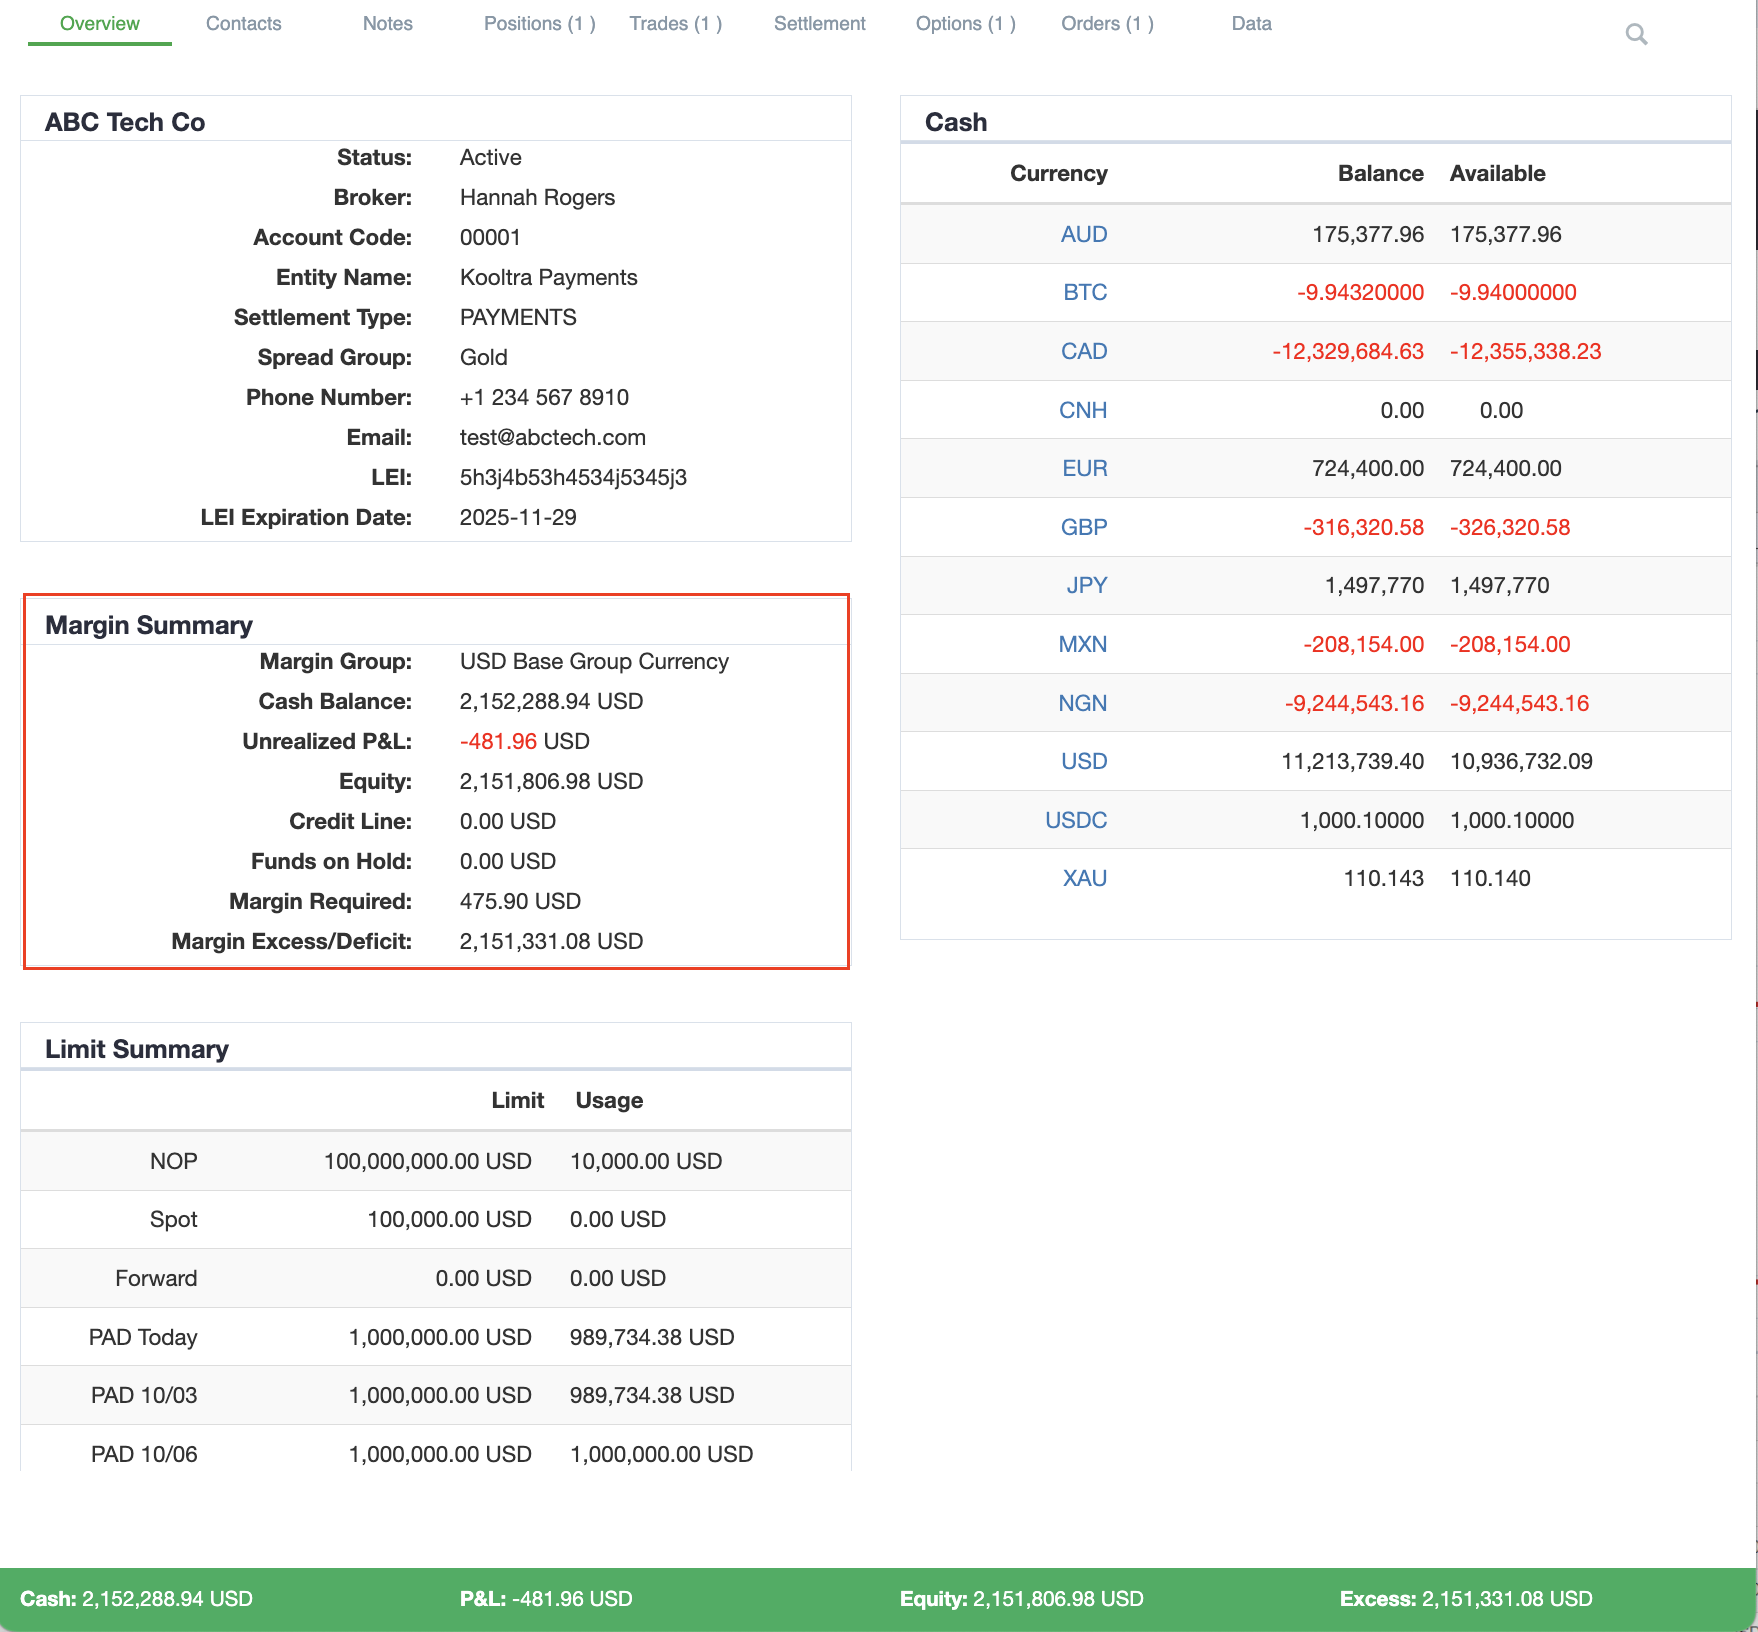Open the Positions (1) tab
Viewport: 1758px width, 1632px height.
coord(539,24)
